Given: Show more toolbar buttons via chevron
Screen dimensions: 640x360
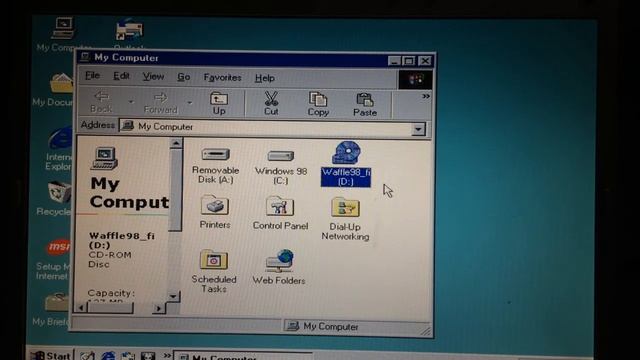Looking at the screenshot, I should tap(425, 97).
